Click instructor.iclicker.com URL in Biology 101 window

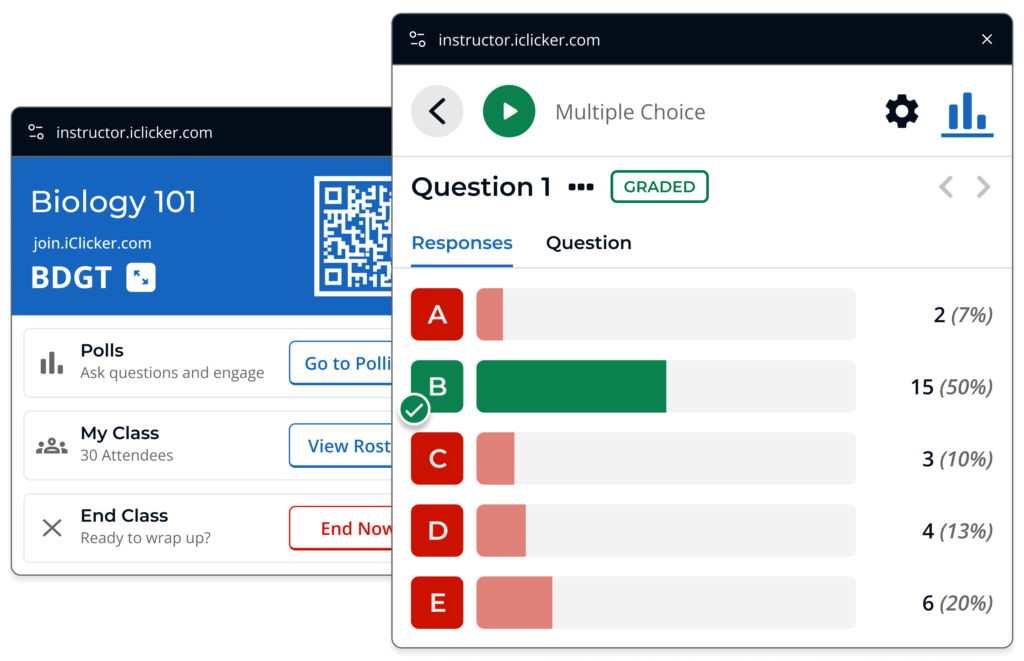click(x=135, y=133)
